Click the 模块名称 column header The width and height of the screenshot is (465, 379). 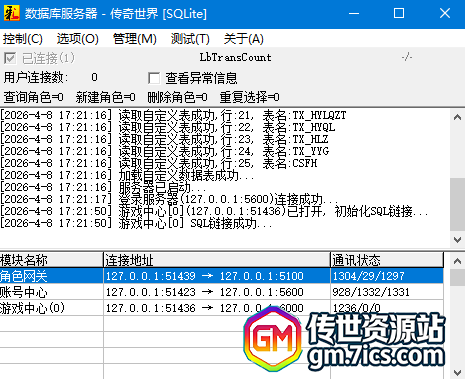coord(51,260)
